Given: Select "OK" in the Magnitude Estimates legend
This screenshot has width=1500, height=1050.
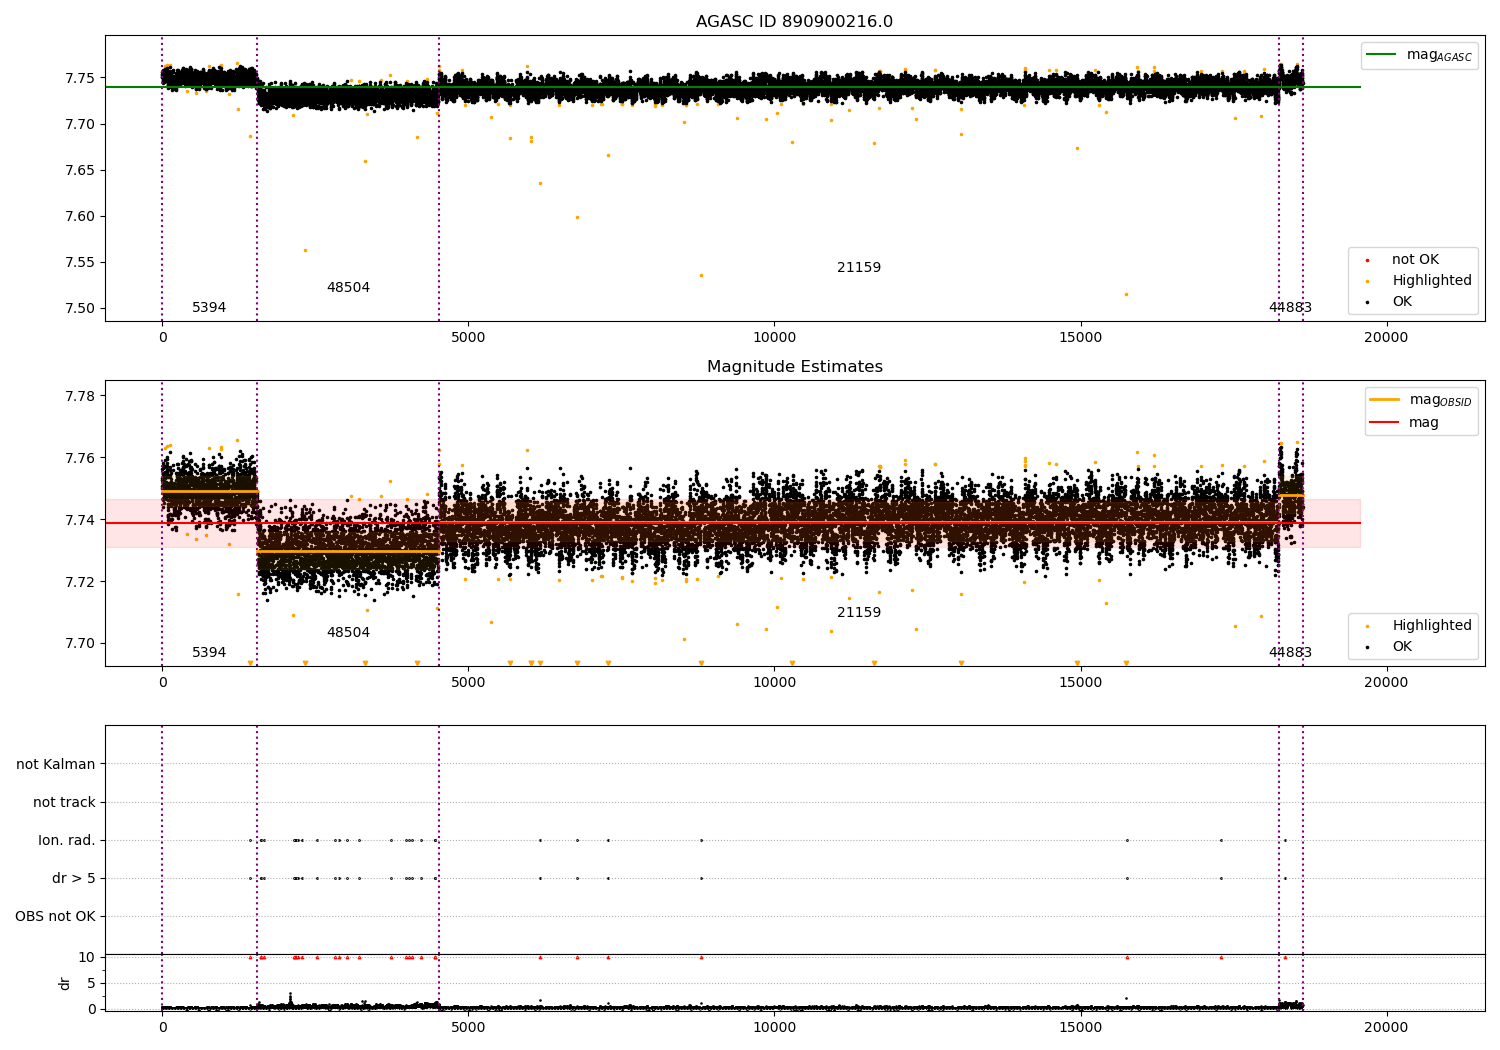Looking at the screenshot, I should point(1402,647).
